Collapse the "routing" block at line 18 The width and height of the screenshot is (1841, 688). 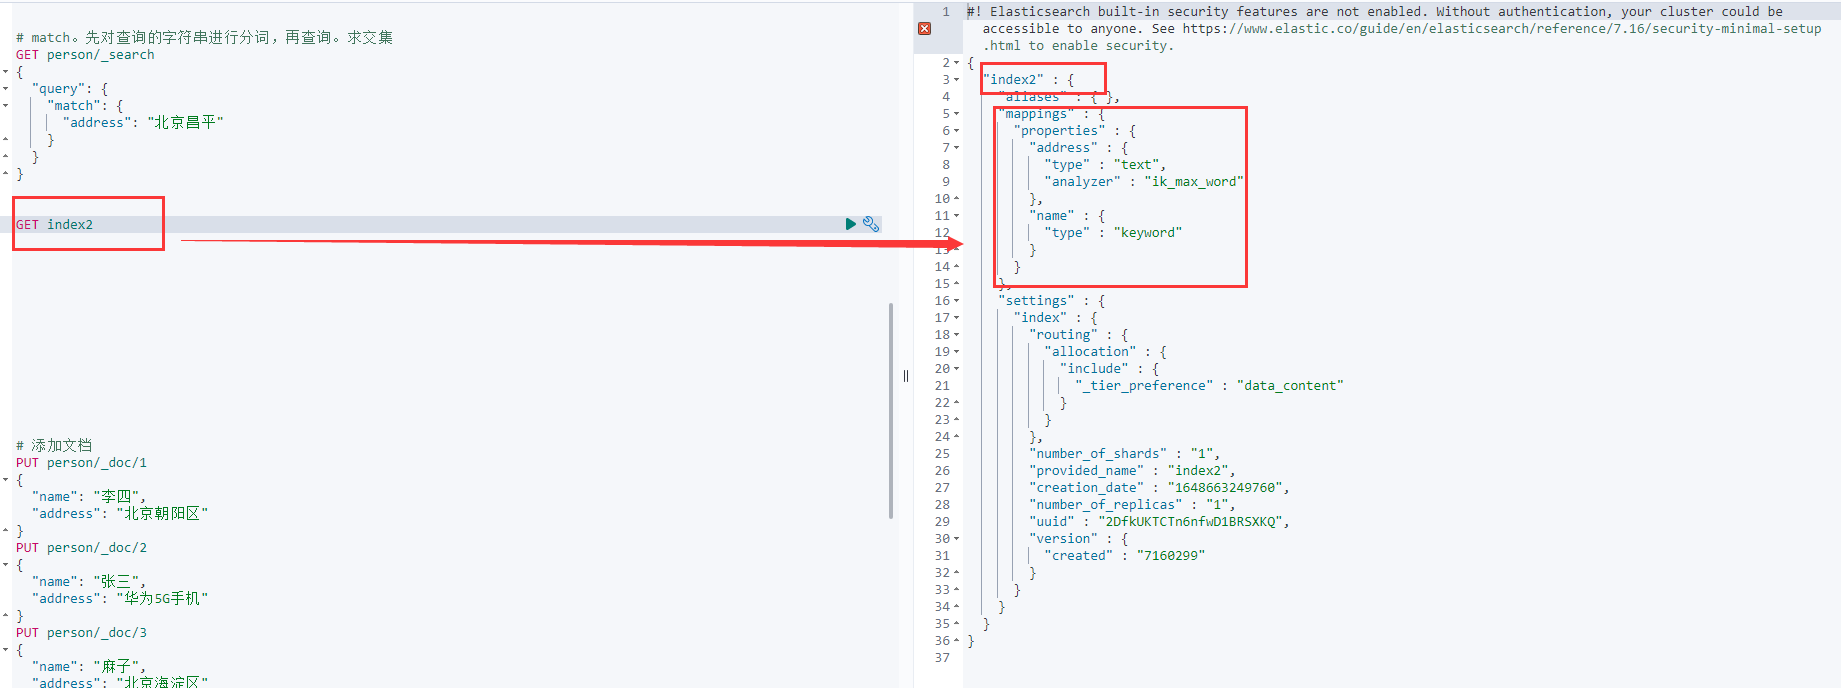(957, 334)
